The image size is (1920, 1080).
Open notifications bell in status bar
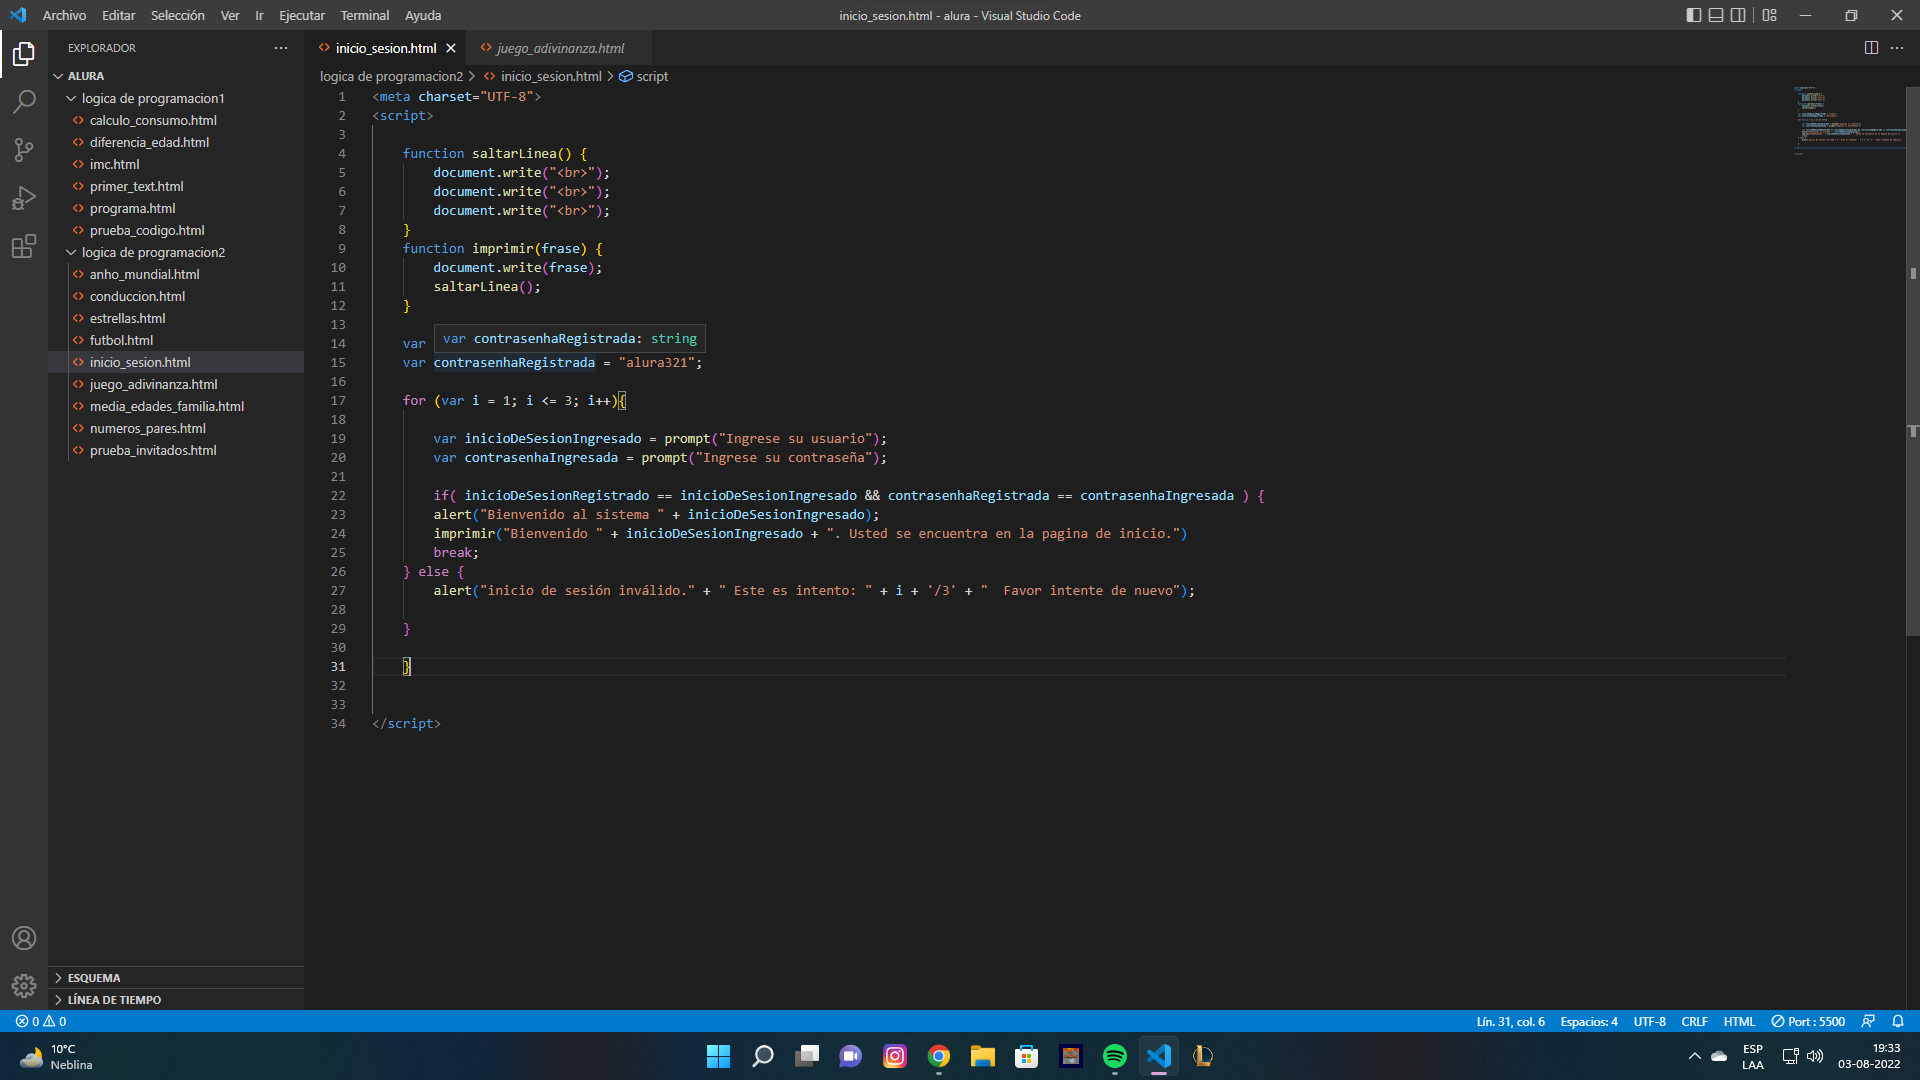click(1898, 1021)
